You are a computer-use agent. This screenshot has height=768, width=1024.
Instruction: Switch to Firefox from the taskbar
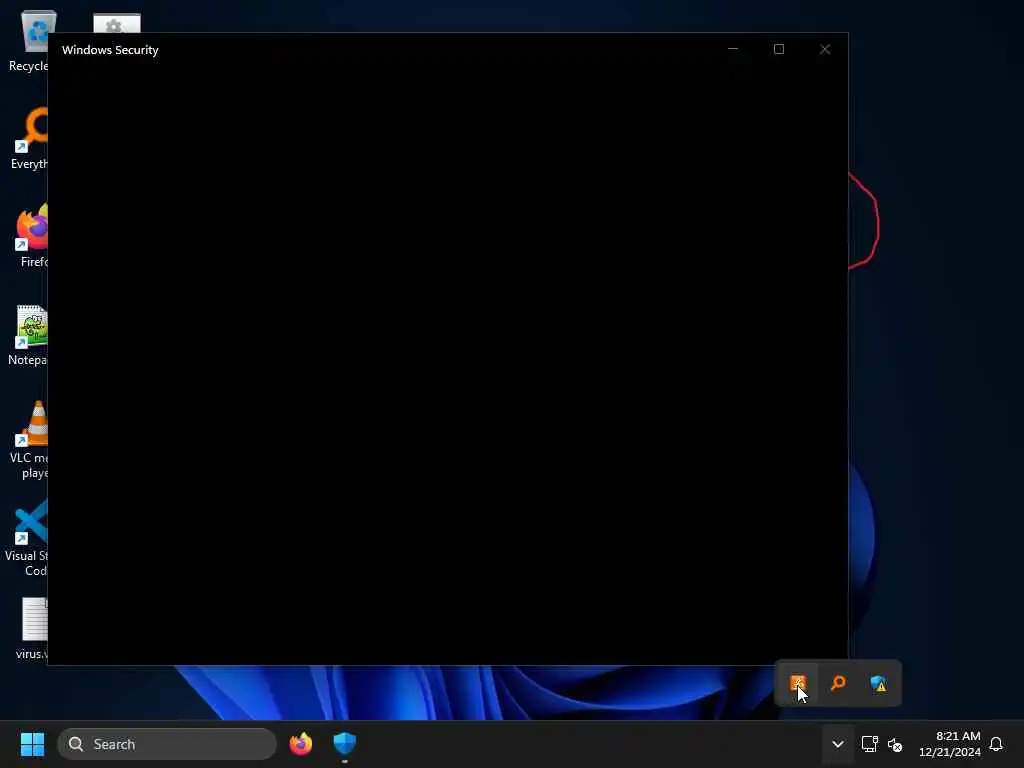click(301, 744)
